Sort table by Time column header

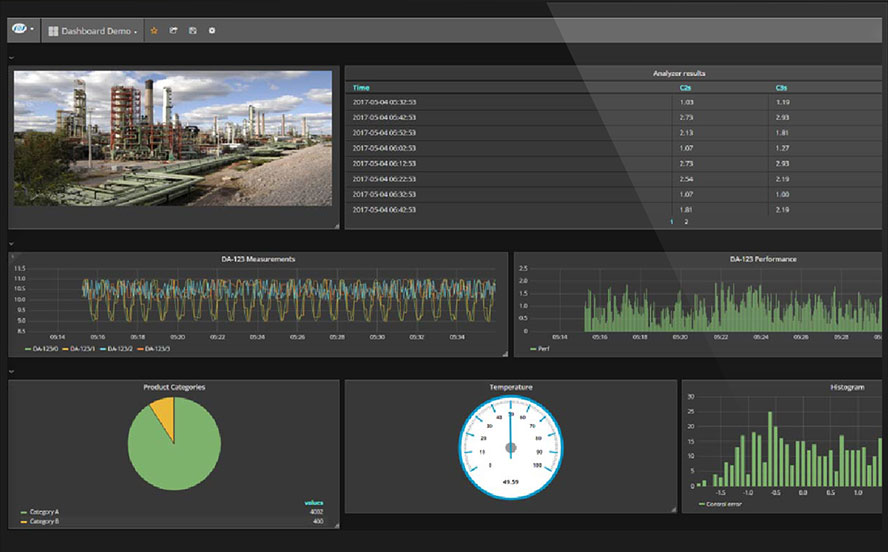[361, 87]
